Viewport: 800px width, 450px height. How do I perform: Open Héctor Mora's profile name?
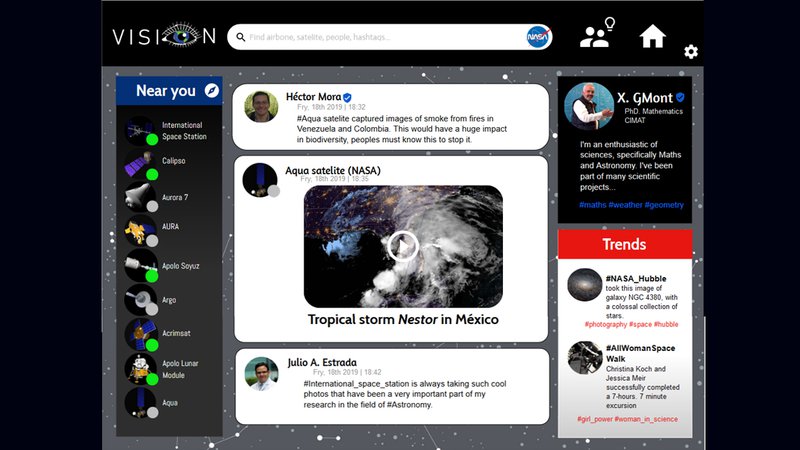313,97
